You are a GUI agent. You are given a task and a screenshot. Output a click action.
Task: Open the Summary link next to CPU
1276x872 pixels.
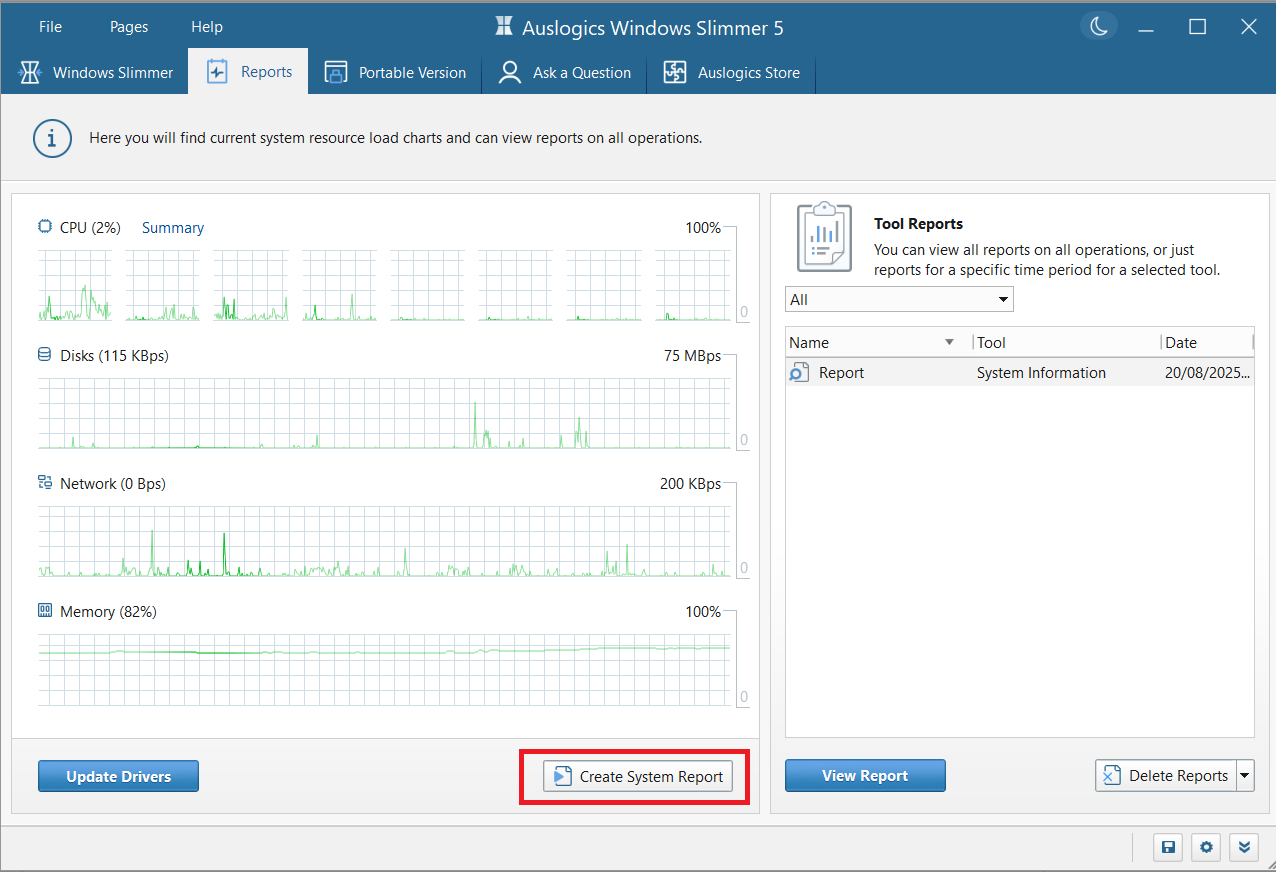point(172,227)
